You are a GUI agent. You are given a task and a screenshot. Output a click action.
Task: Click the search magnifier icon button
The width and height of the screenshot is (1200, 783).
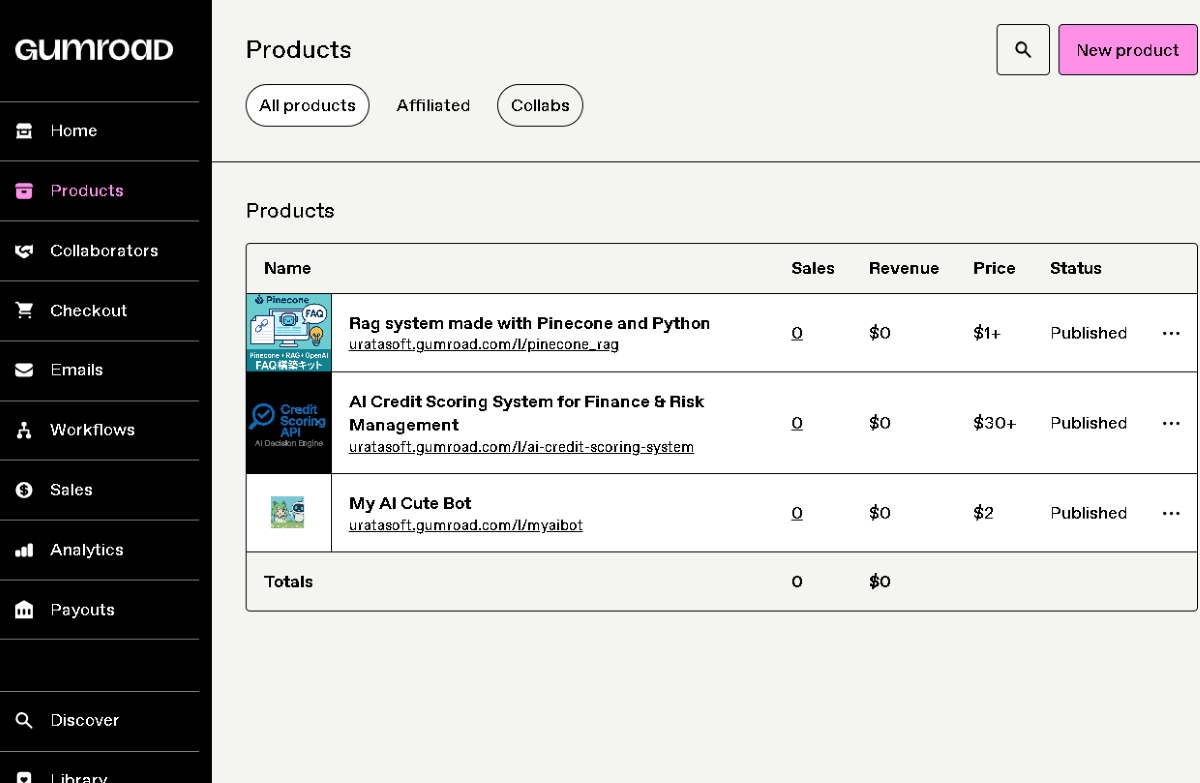[x=1022, y=50]
